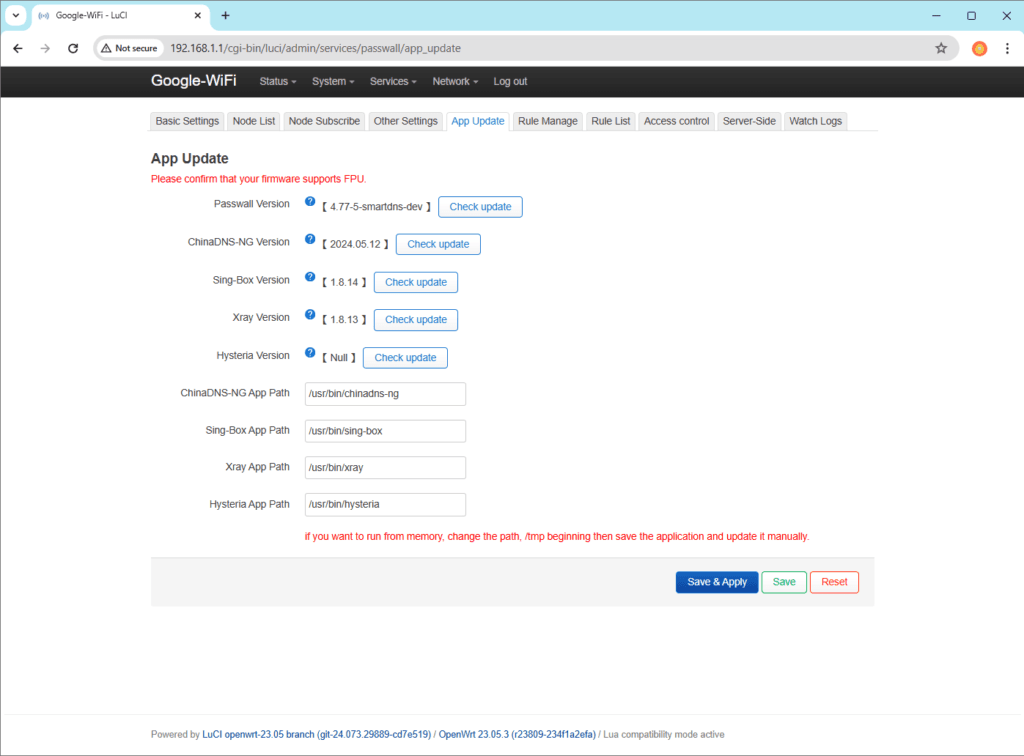The height and width of the screenshot is (756, 1024).
Task: Click the browser forward arrow
Action: (45, 48)
